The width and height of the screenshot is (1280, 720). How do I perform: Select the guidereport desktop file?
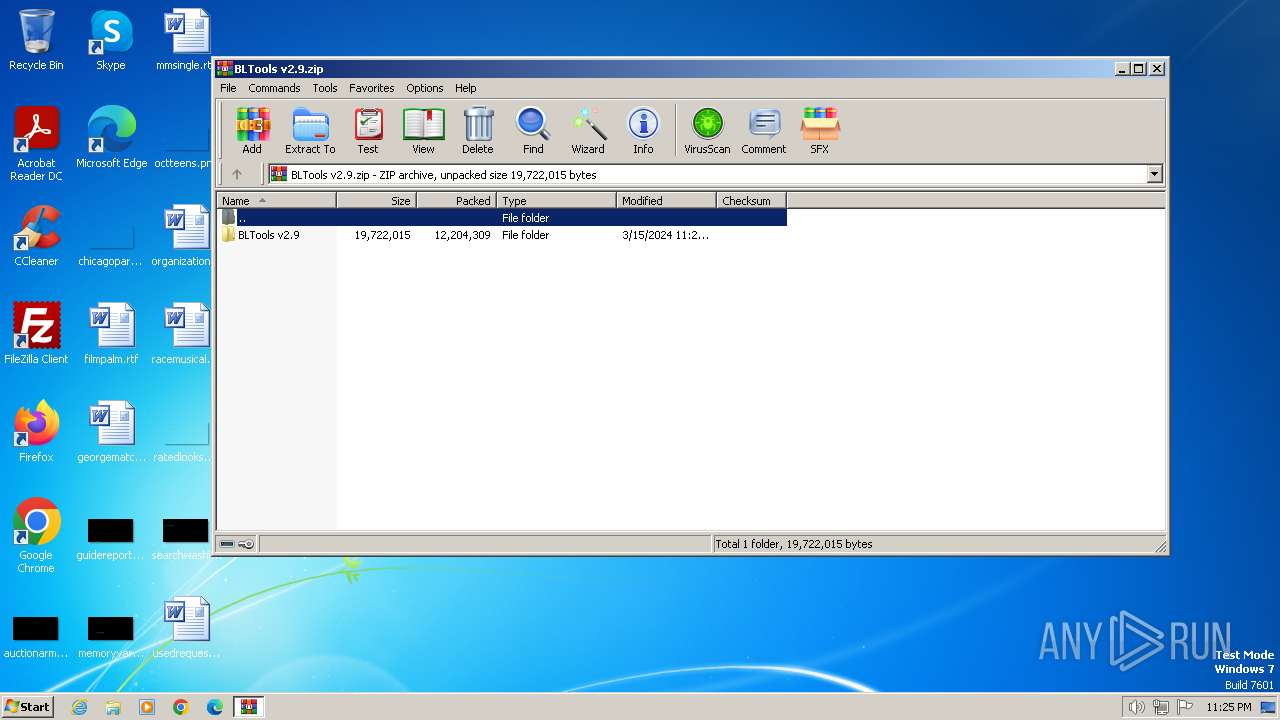tap(111, 539)
